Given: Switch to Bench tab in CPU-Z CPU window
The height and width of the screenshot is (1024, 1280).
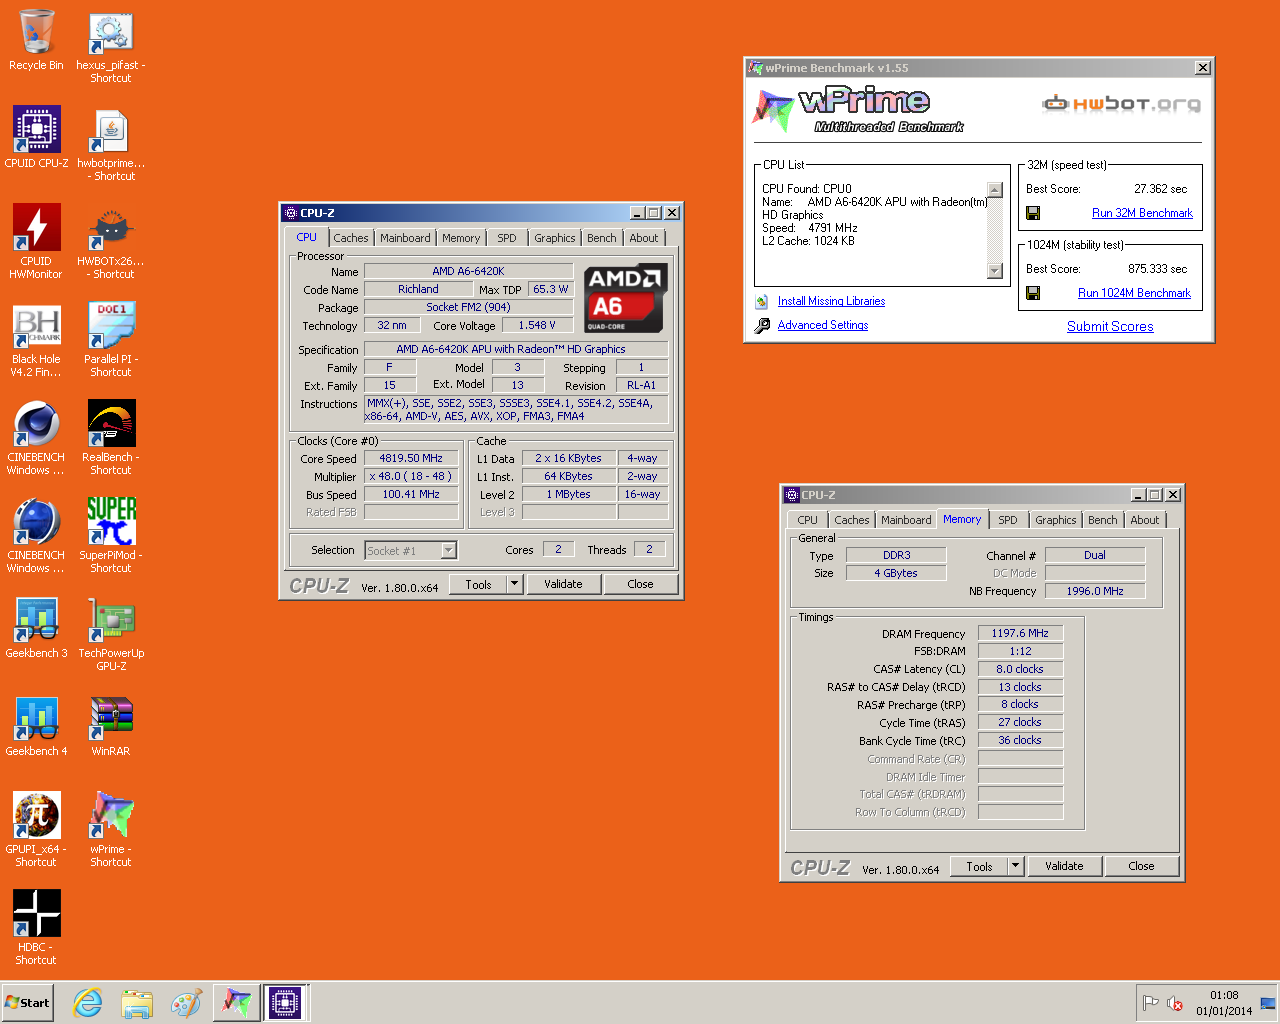Looking at the screenshot, I should (x=602, y=238).
